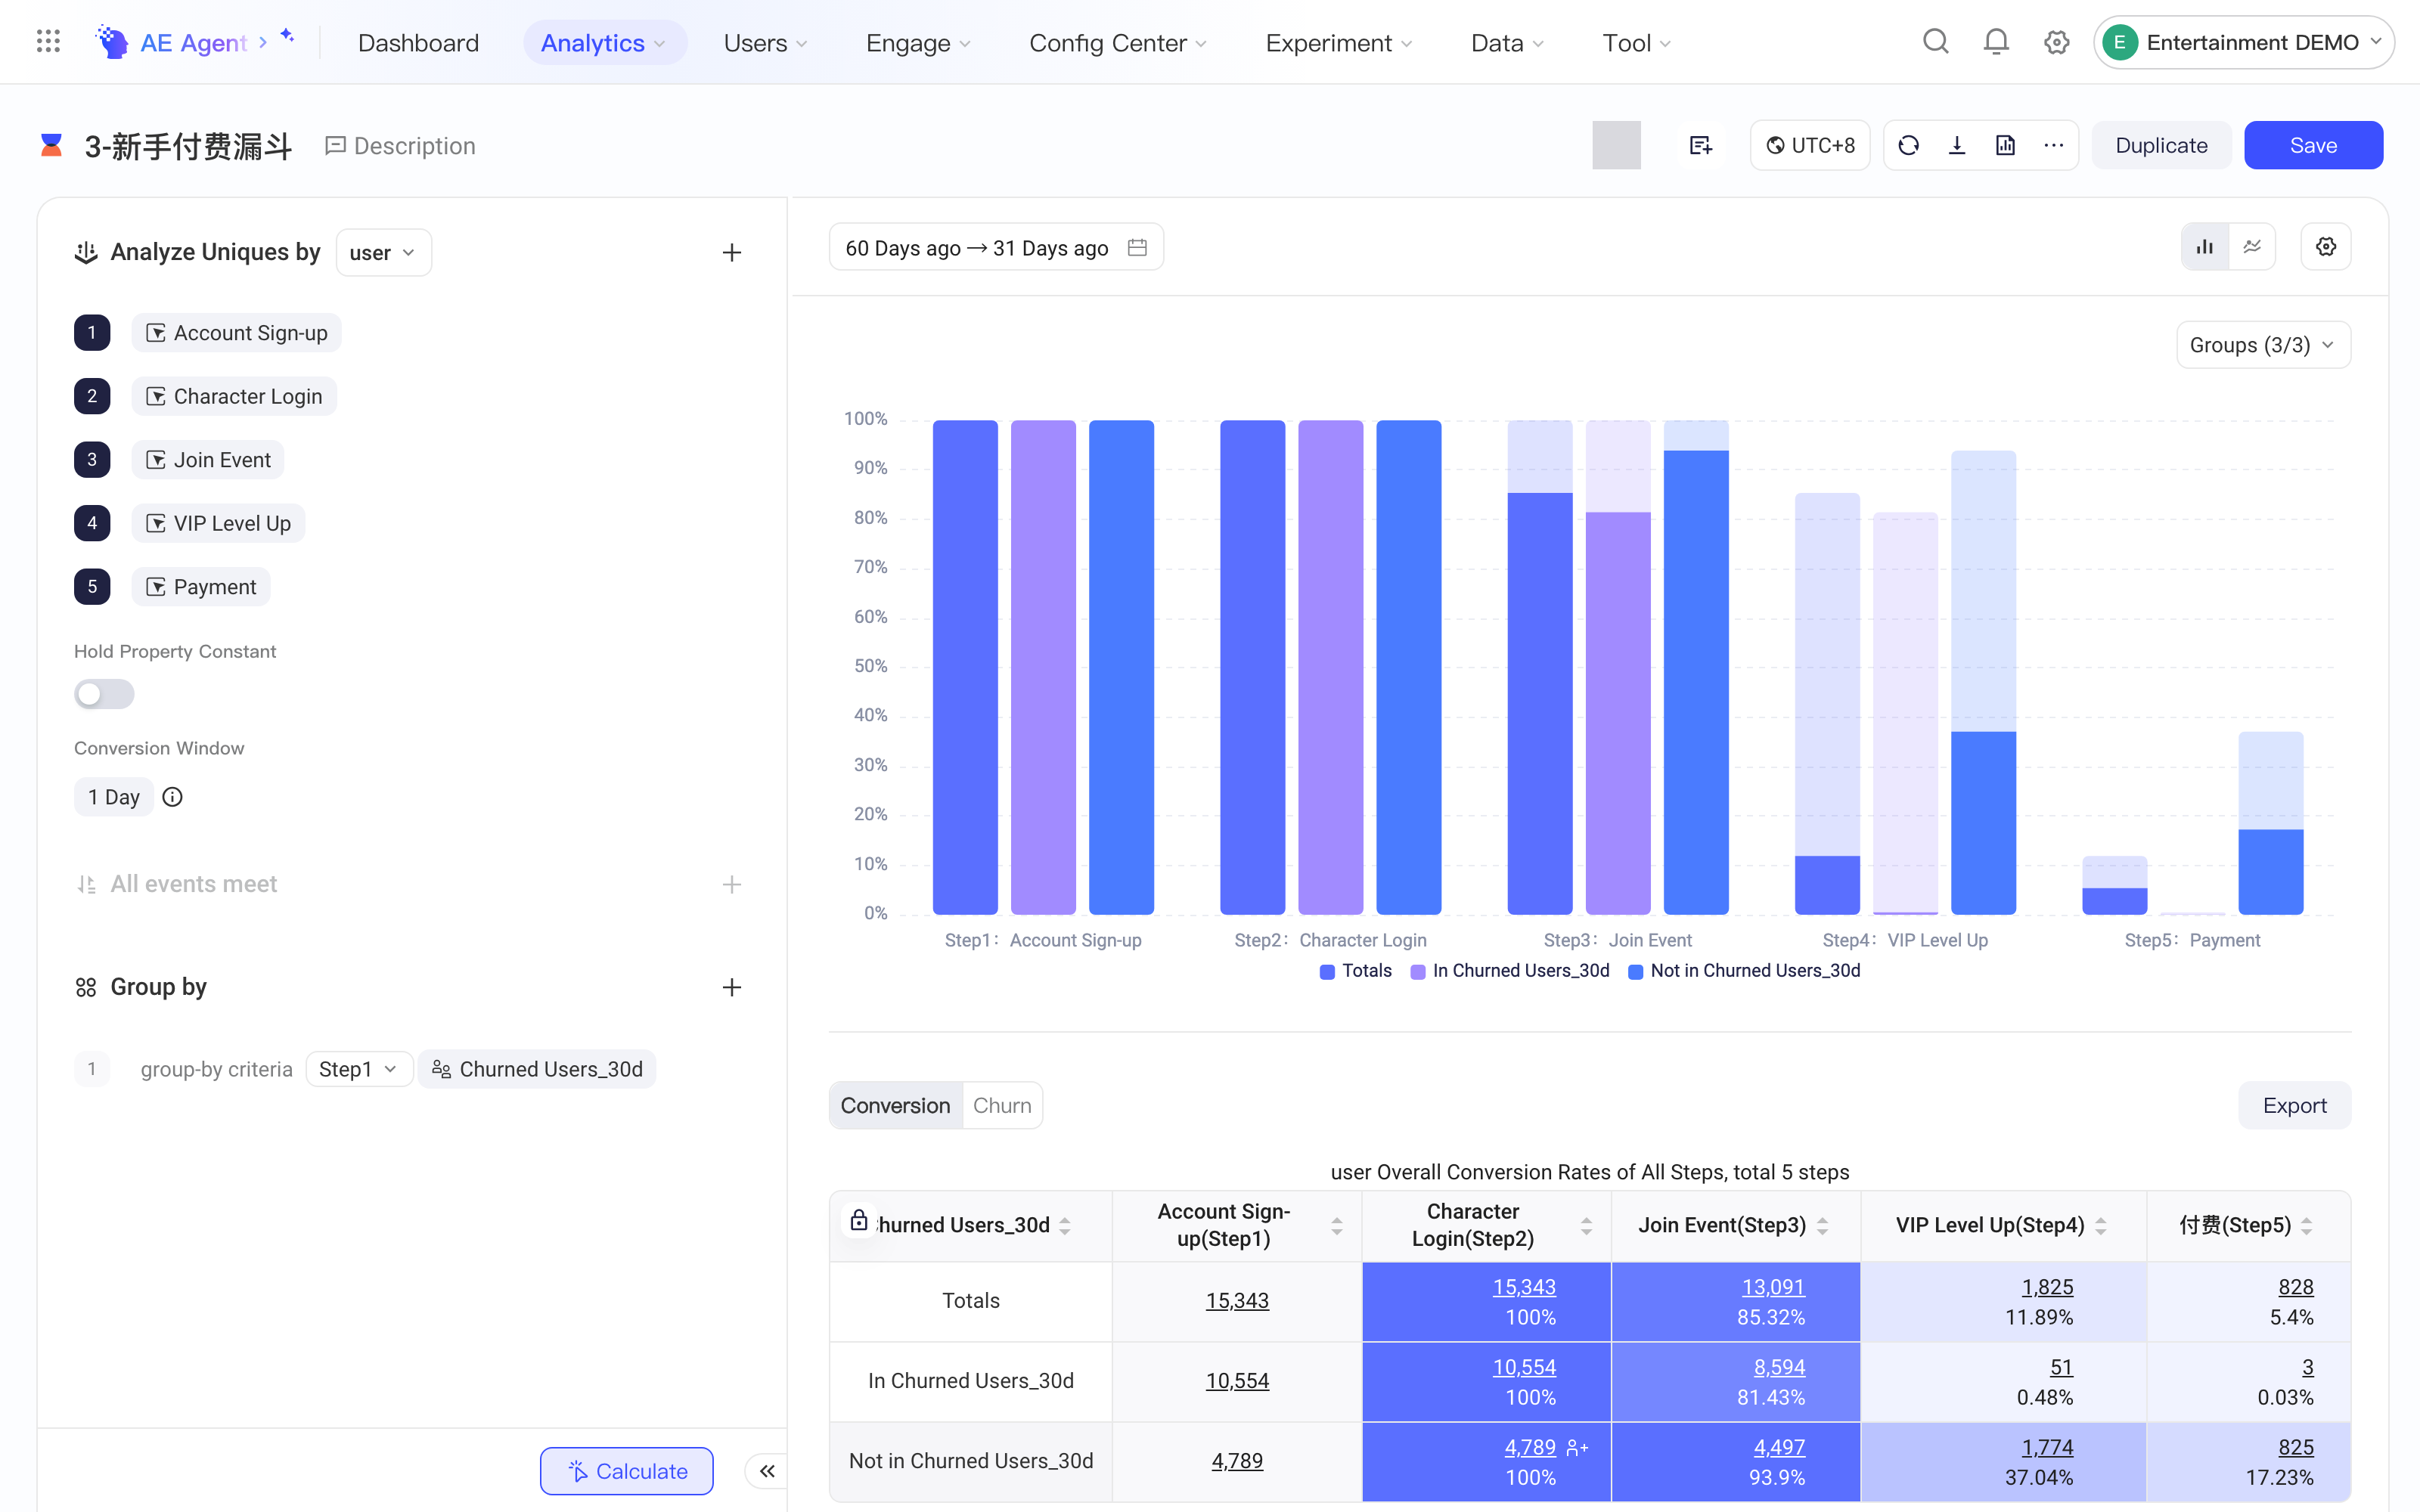Add a new Group by condition

[x=732, y=988]
